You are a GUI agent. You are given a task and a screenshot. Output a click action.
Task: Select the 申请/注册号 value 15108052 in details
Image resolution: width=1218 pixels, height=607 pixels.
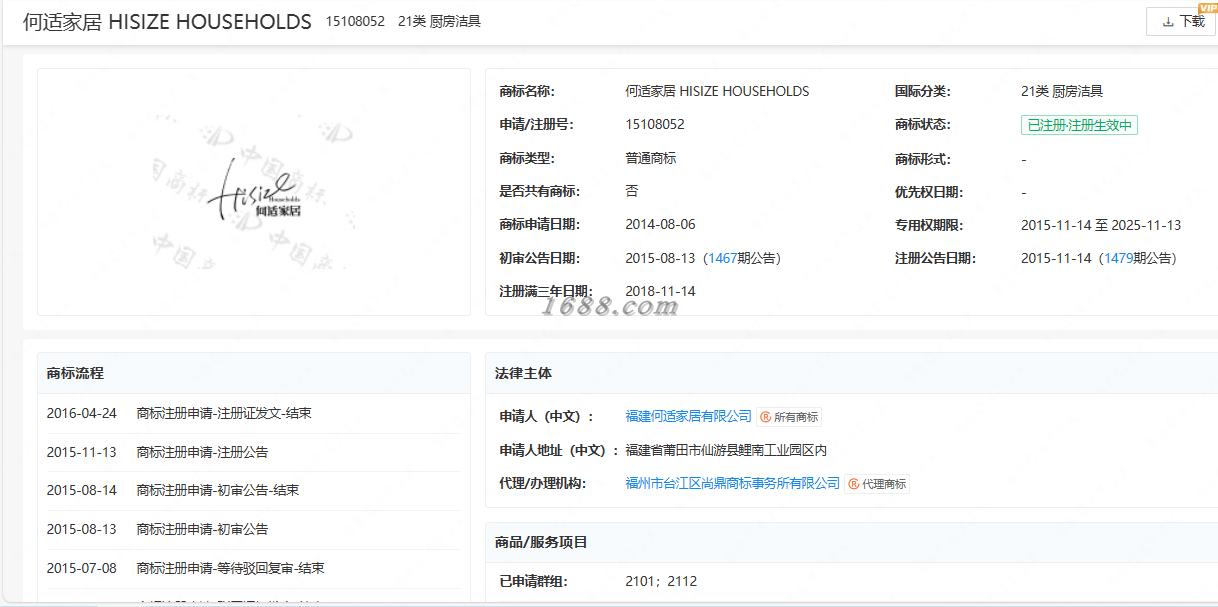[655, 125]
